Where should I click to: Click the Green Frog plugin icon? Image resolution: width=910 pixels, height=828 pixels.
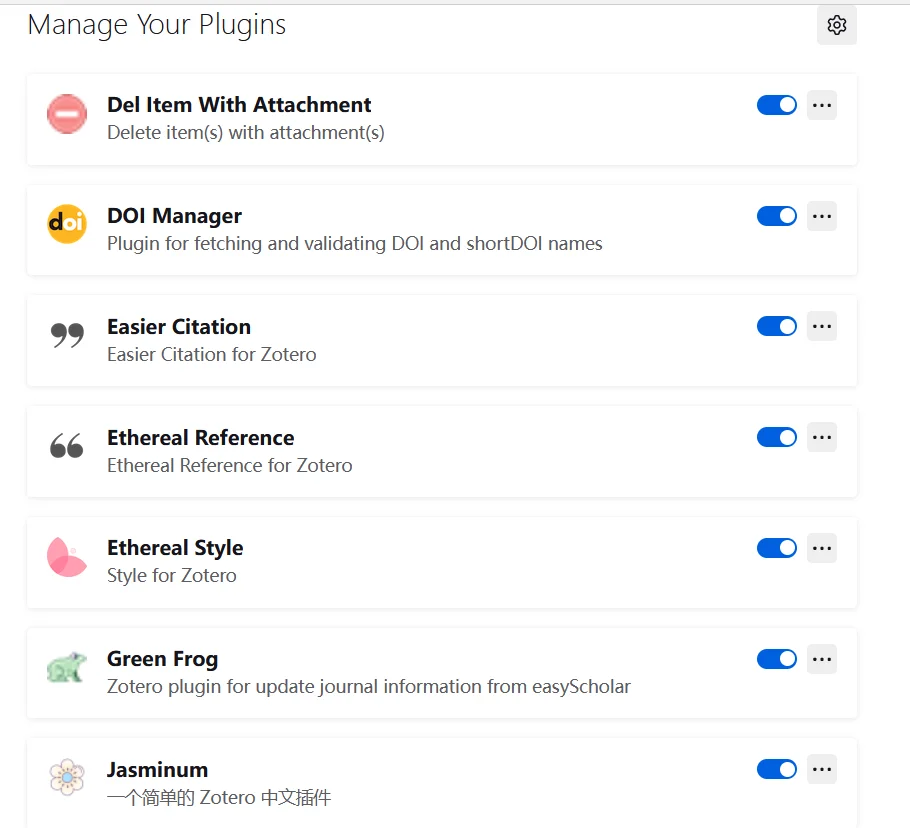[67, 668]
